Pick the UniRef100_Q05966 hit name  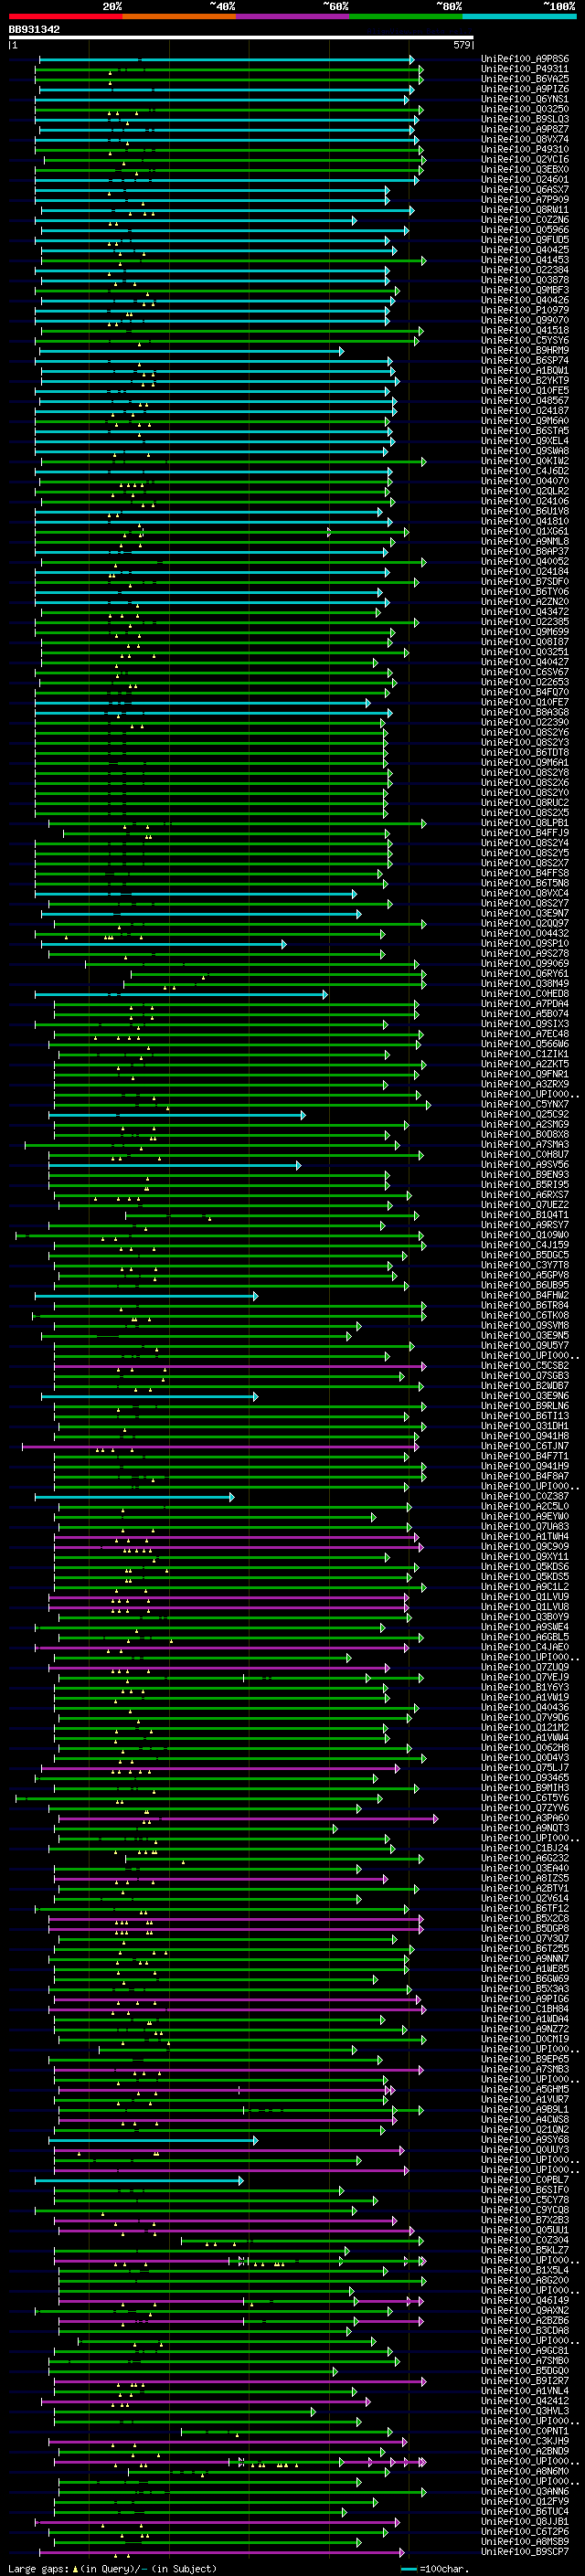pos(525,230)
